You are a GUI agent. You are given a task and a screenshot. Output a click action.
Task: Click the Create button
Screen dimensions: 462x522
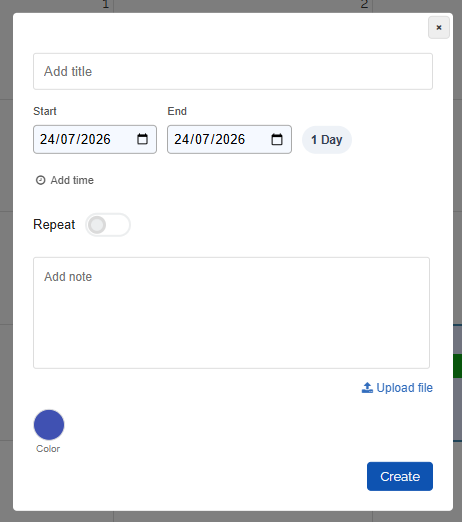click(400, 476)
